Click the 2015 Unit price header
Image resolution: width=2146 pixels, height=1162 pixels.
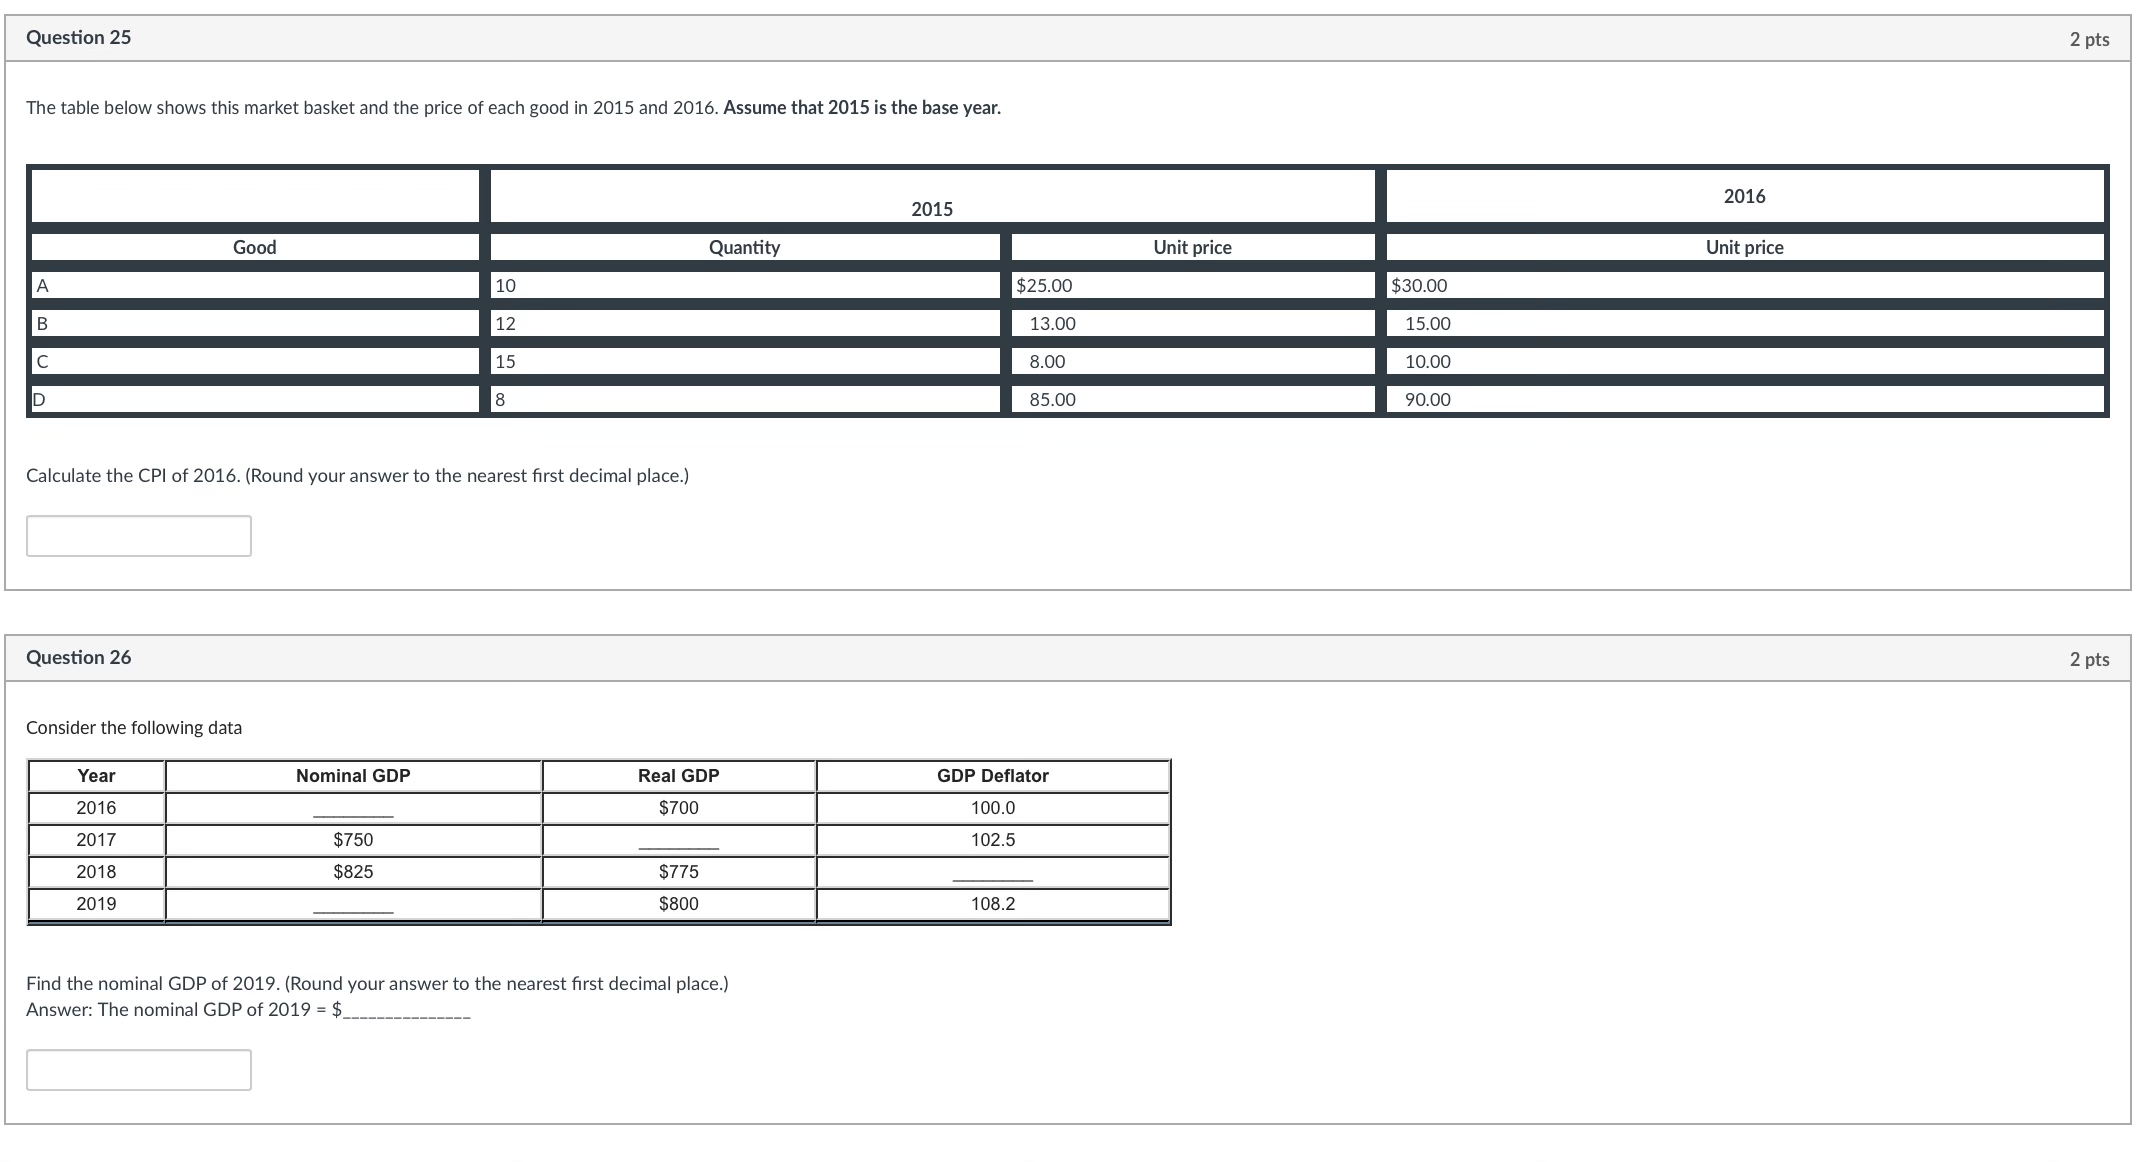coord(1192,247)
